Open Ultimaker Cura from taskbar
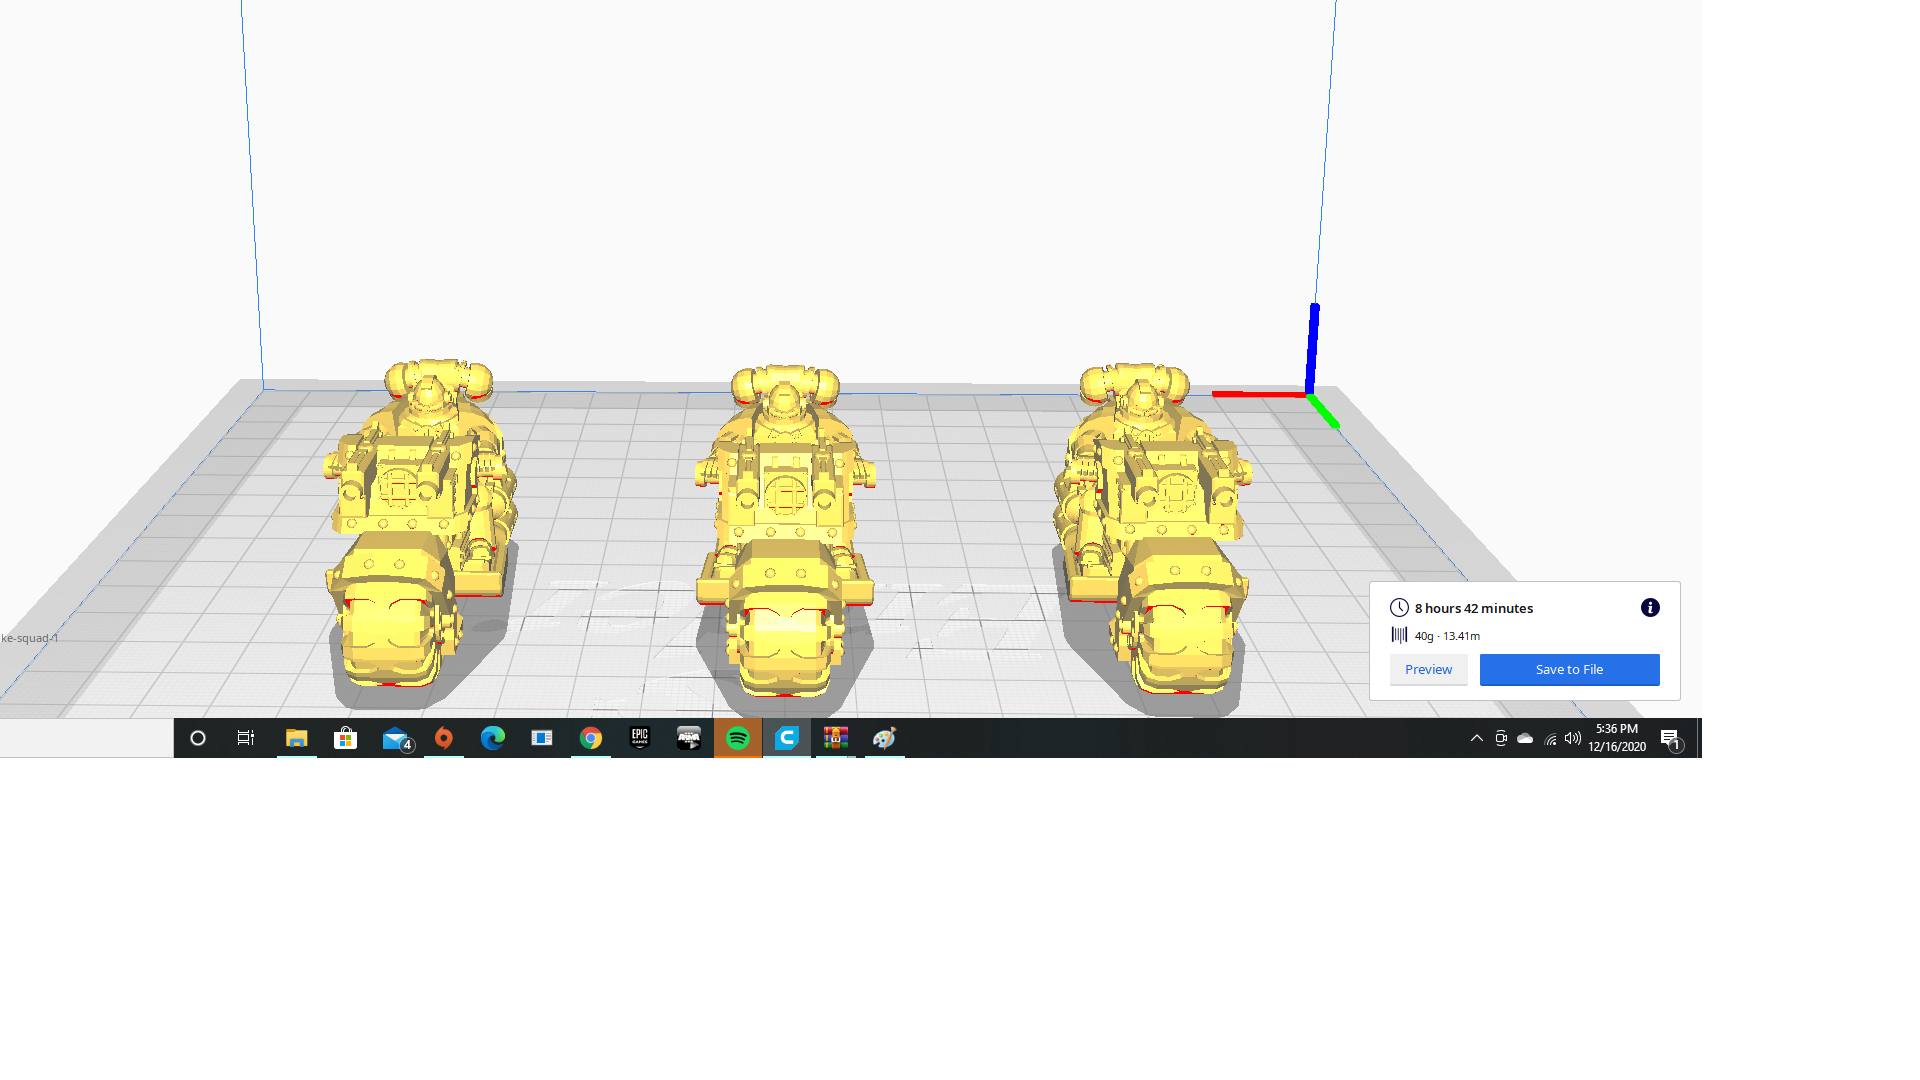Image resolution: width=1920 pixels, height=1080 pixels. point(787,738)
